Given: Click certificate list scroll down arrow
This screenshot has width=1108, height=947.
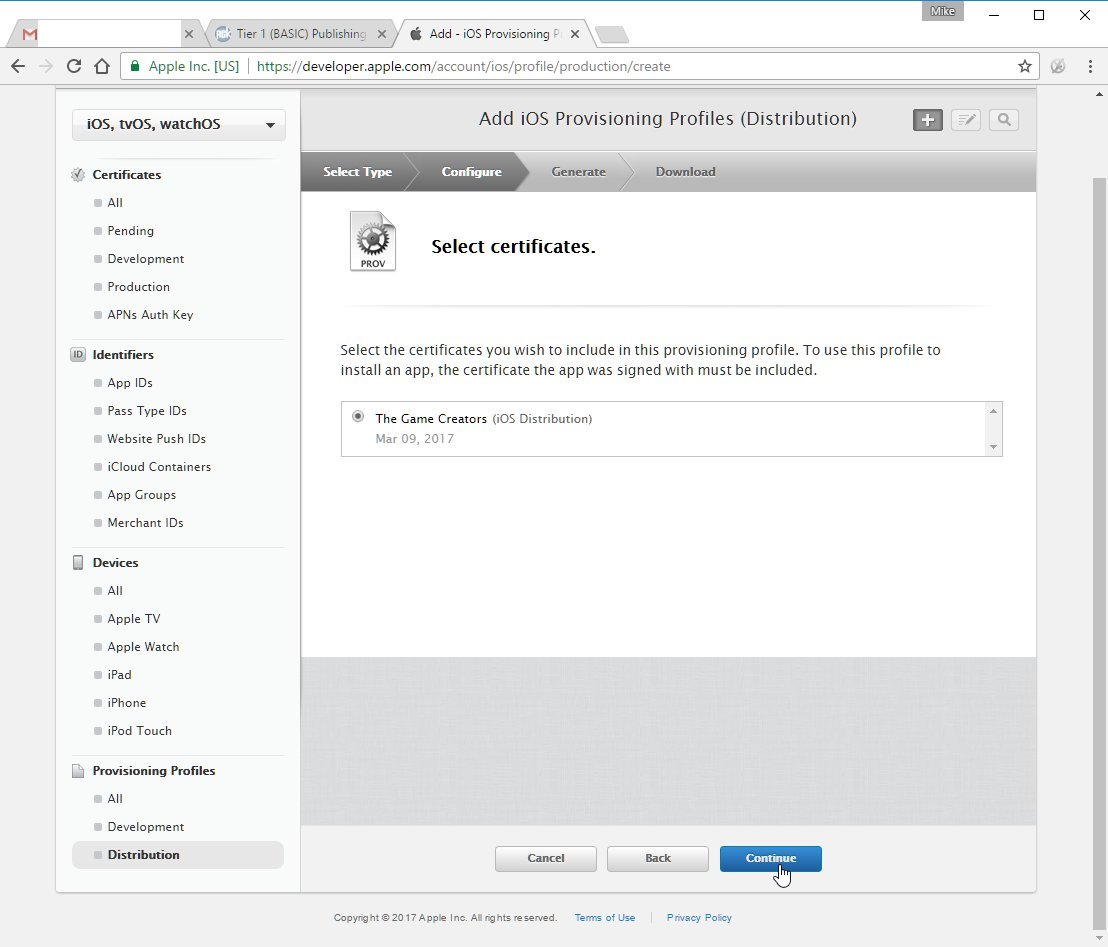Looking at the screenshot, I should pyautogui.click(x=994, y=447).
